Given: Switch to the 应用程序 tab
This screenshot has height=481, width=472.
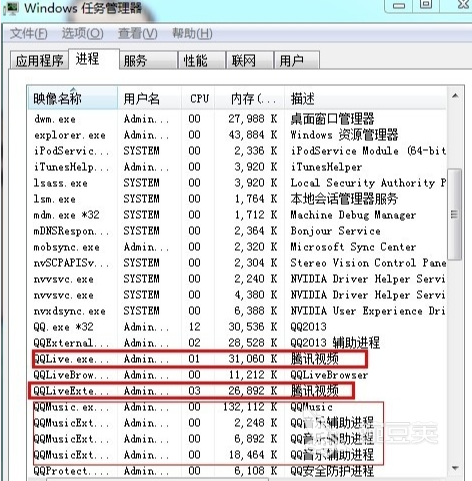Looking at the screenshot, I should pos(39,60).
